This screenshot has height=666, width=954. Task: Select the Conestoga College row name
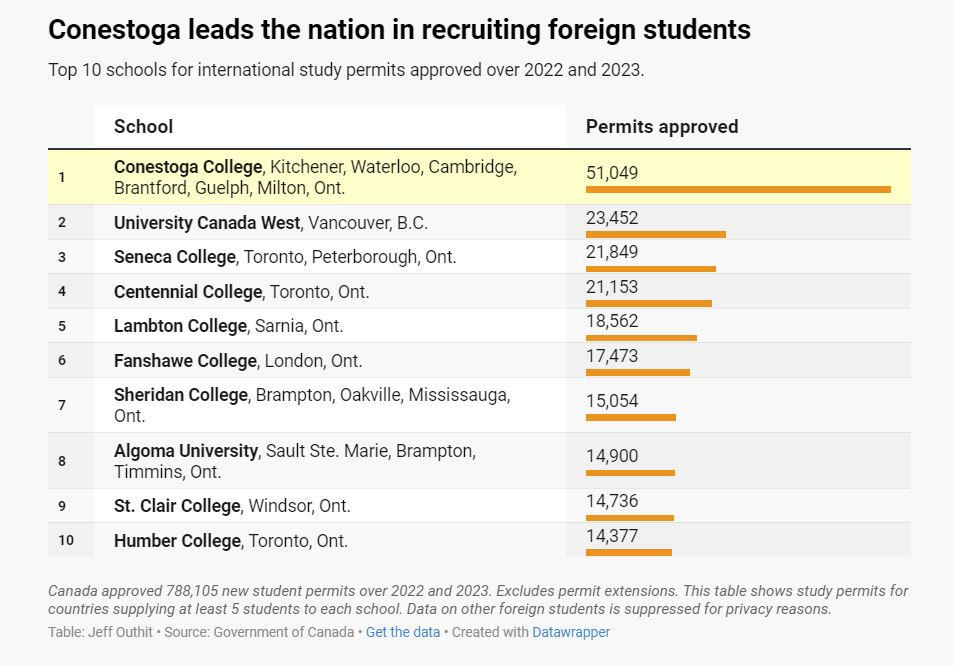click(x=188, y=167)
